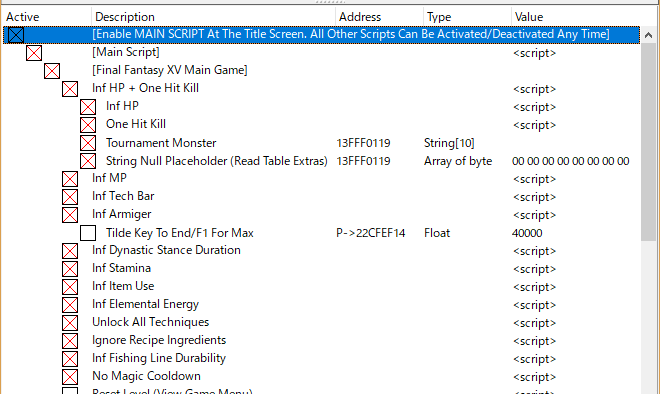The image size is (660, 394).
Task: Select the Inf HP + One Hit Kill label
Action: click(145, 88)
